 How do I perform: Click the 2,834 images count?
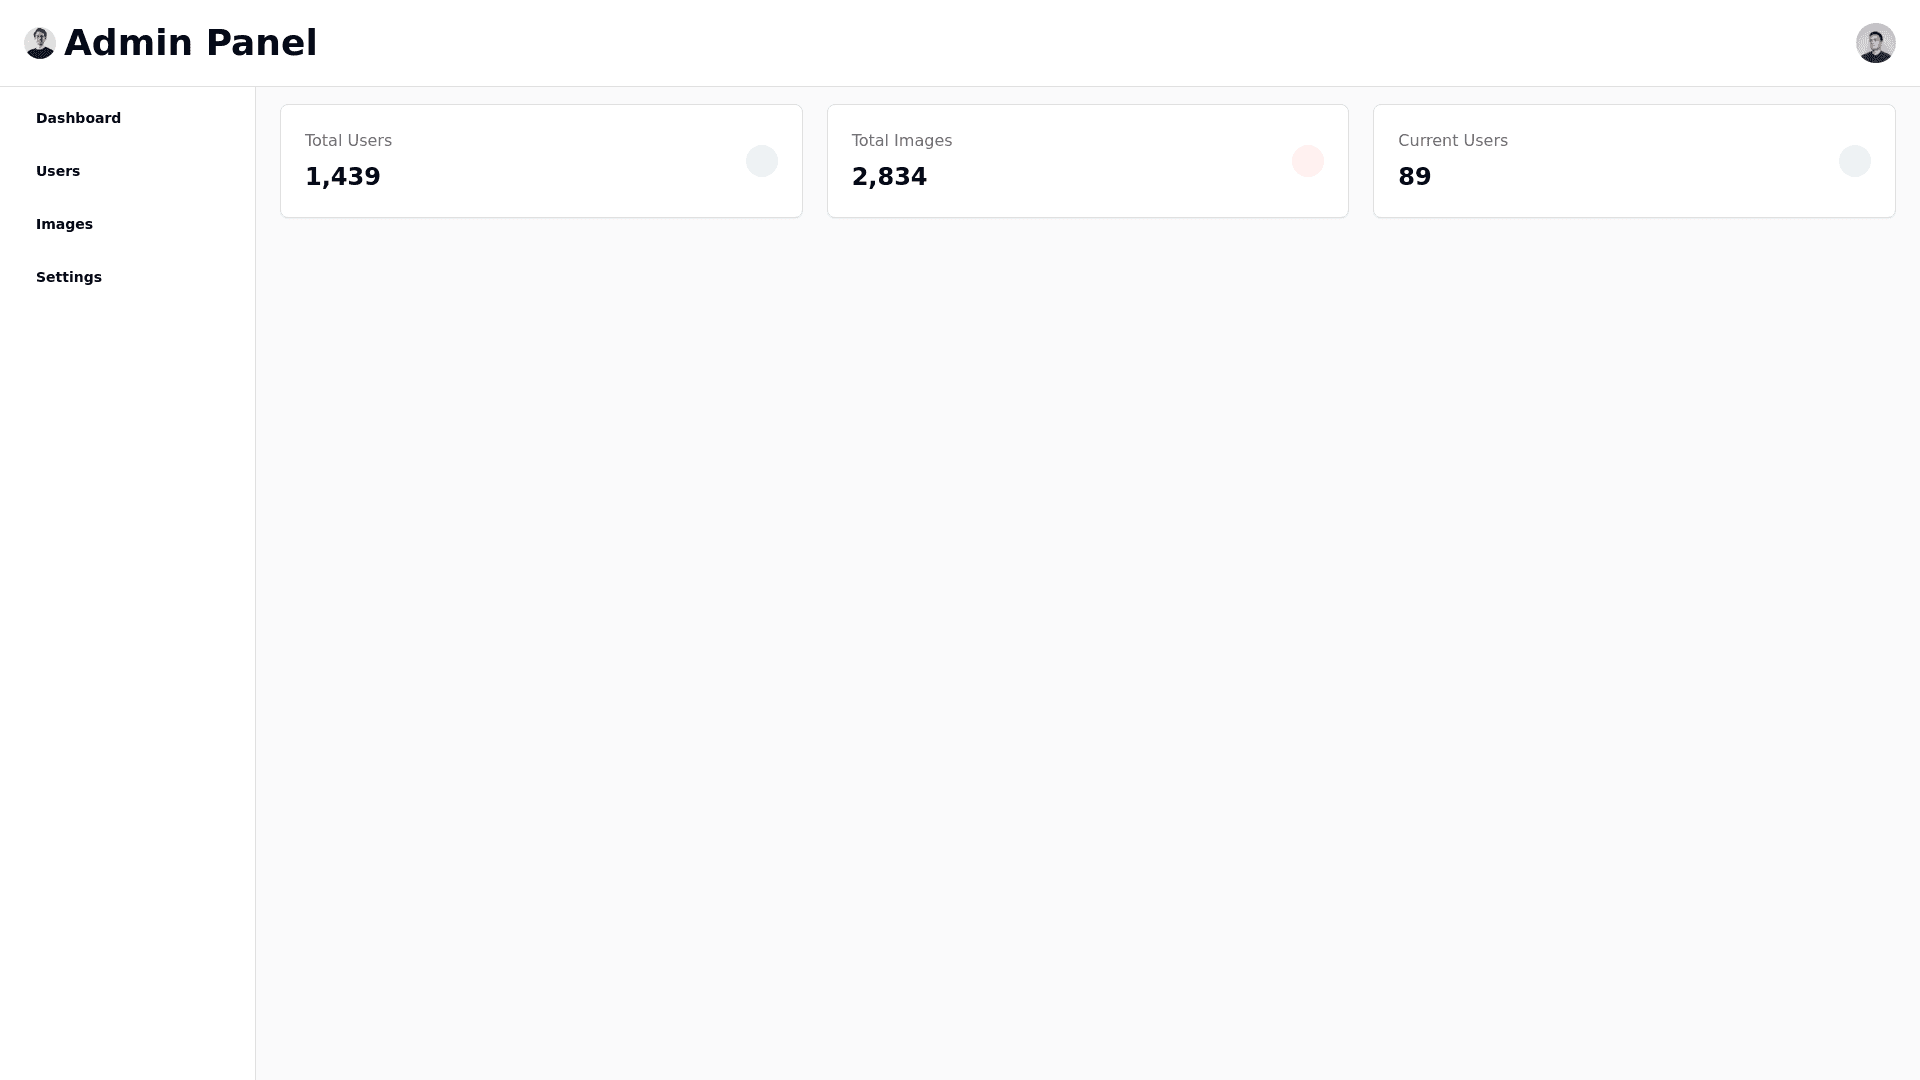tap(889, 177)
